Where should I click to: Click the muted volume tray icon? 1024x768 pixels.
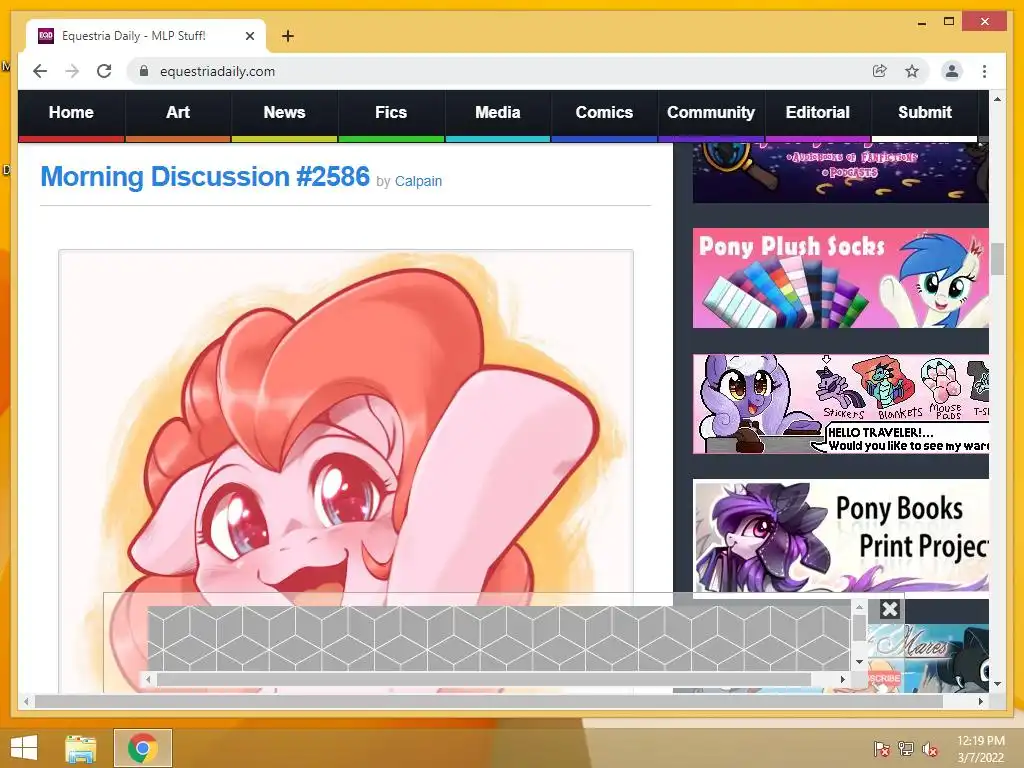[x=929, y=749]
